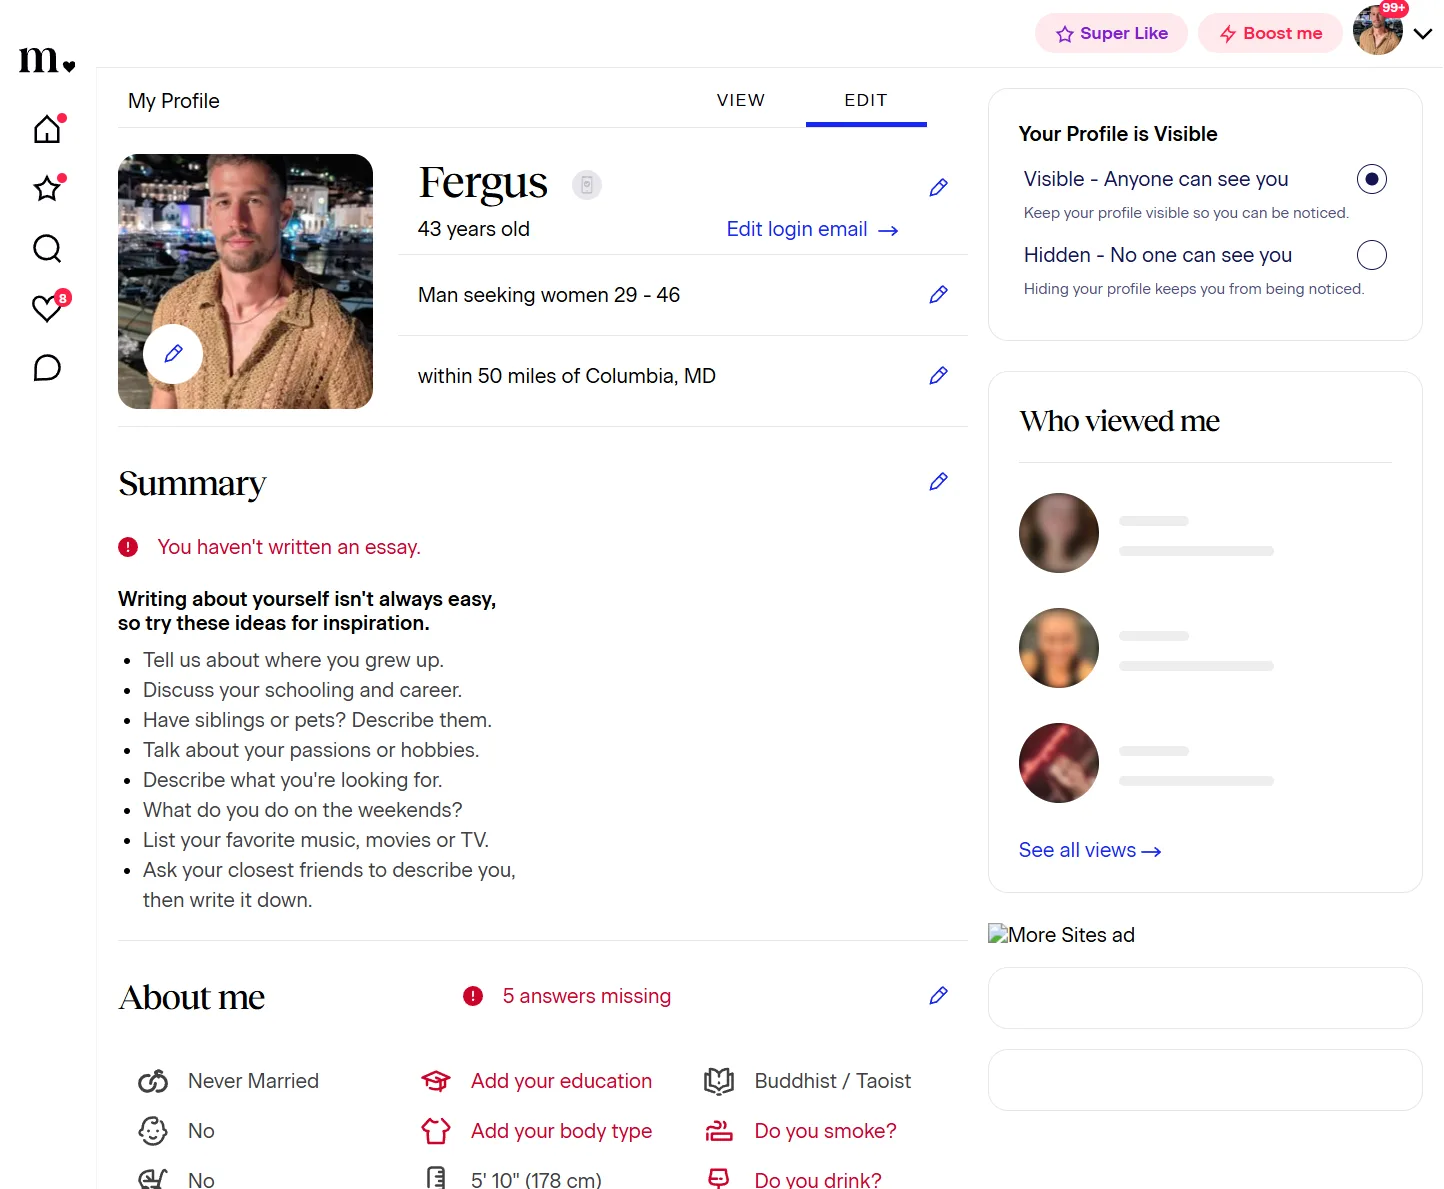Click 'Buddhist / Taoist' text
The image size is (1444, 1189).
point(833,1081)
